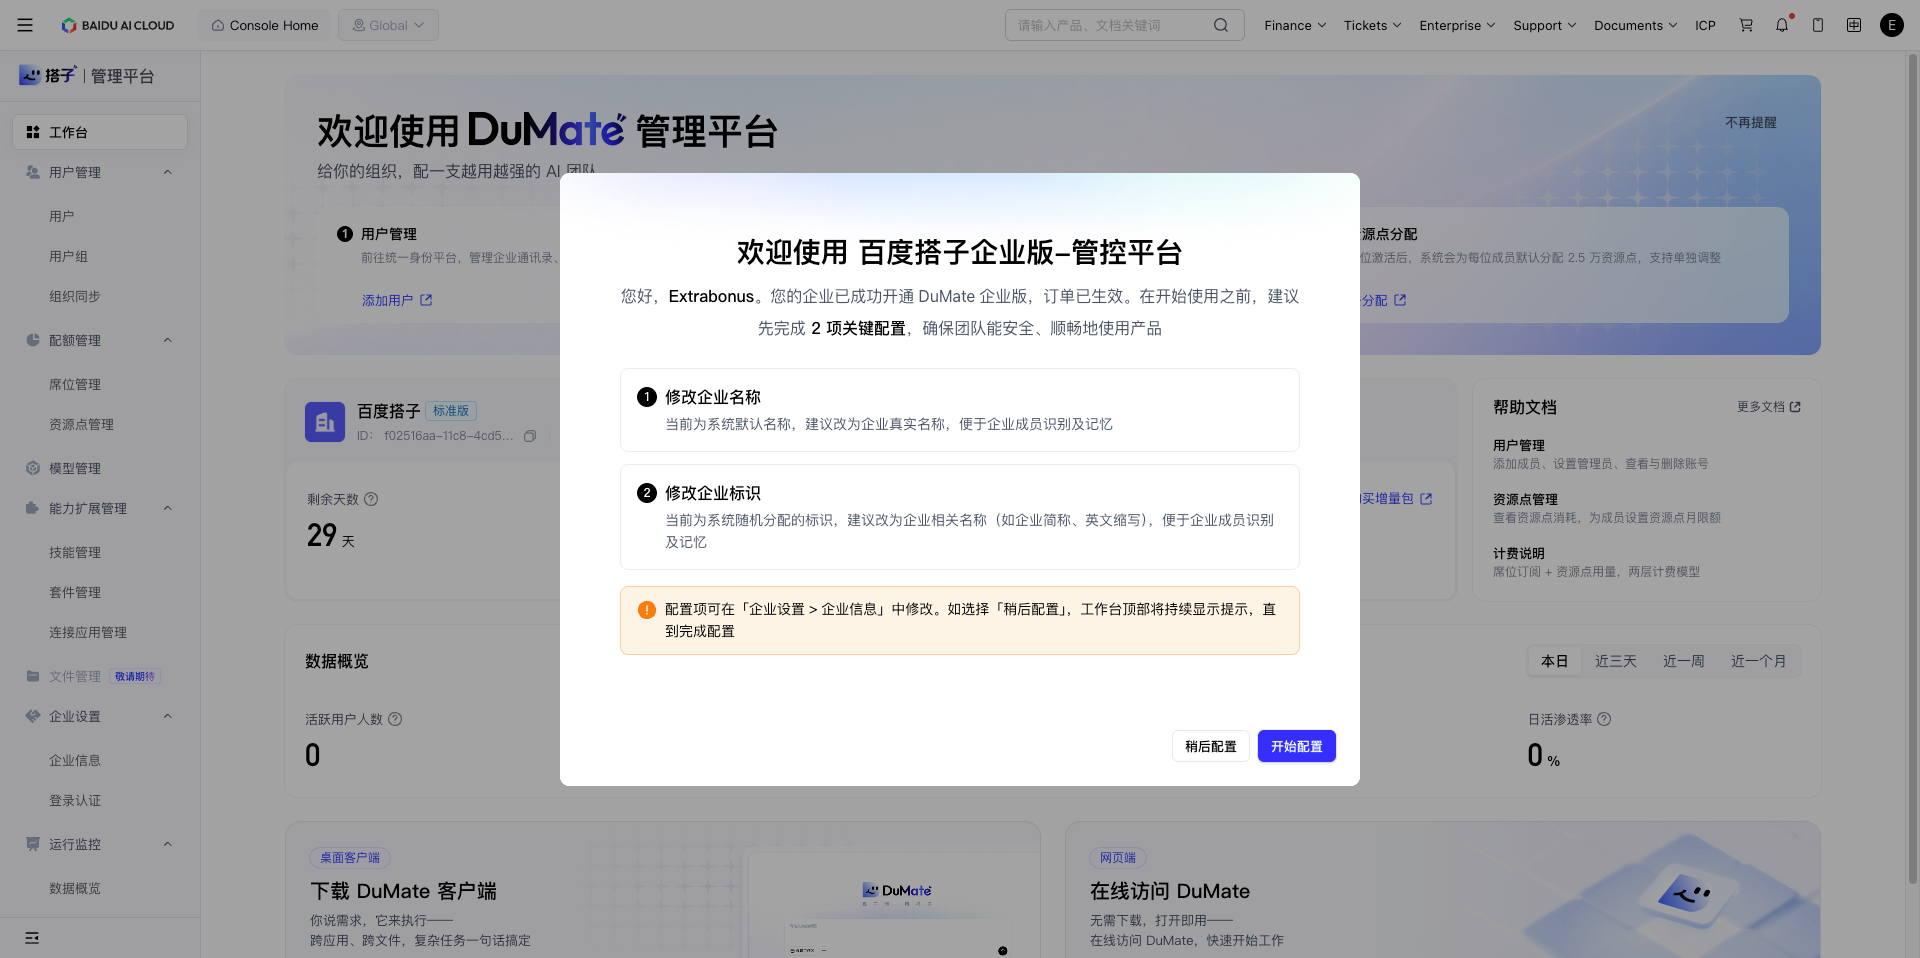Open the hamburger menu icon

point(25,25)
